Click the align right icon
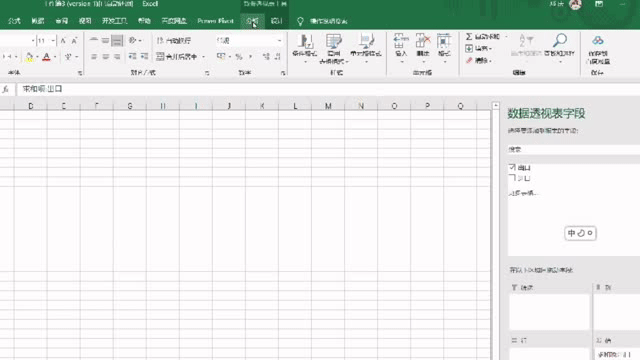The width and height of the screenshot is (640, 360). coord(117,56)
